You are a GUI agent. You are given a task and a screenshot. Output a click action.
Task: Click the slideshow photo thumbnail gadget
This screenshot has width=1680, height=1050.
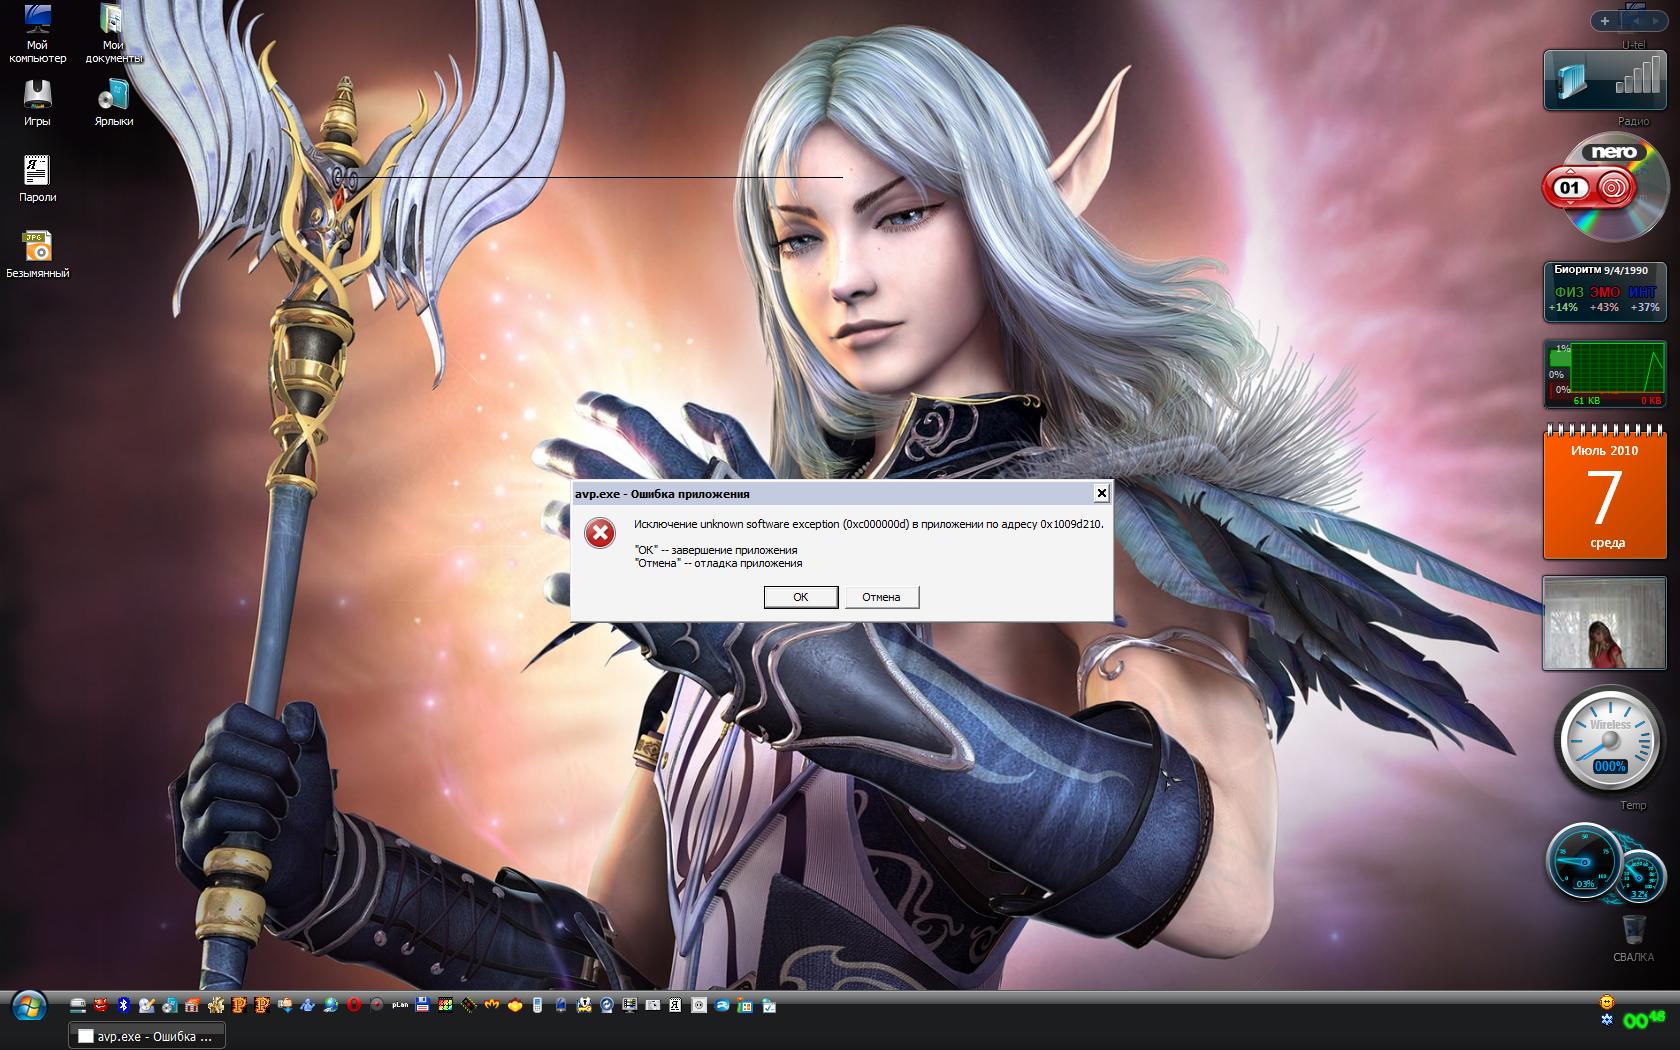click(1605, 622)
